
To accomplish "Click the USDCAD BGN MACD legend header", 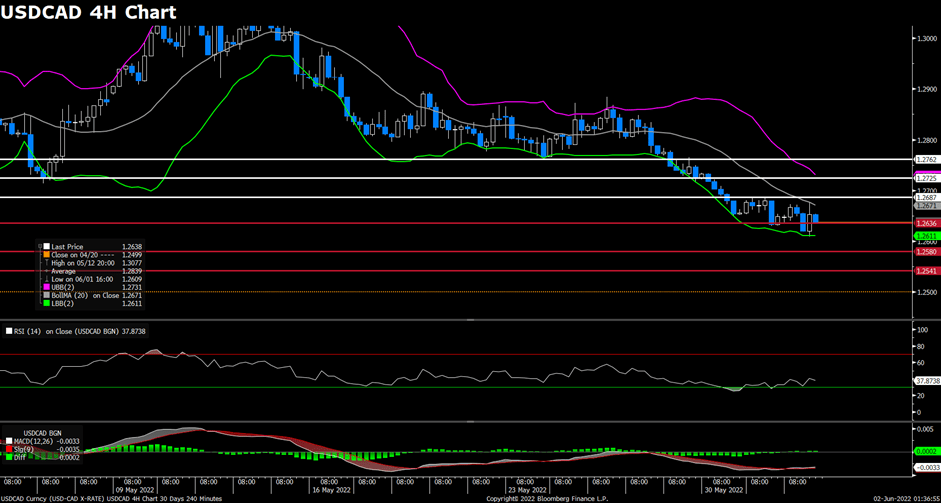I will click(x=42, y=433).
